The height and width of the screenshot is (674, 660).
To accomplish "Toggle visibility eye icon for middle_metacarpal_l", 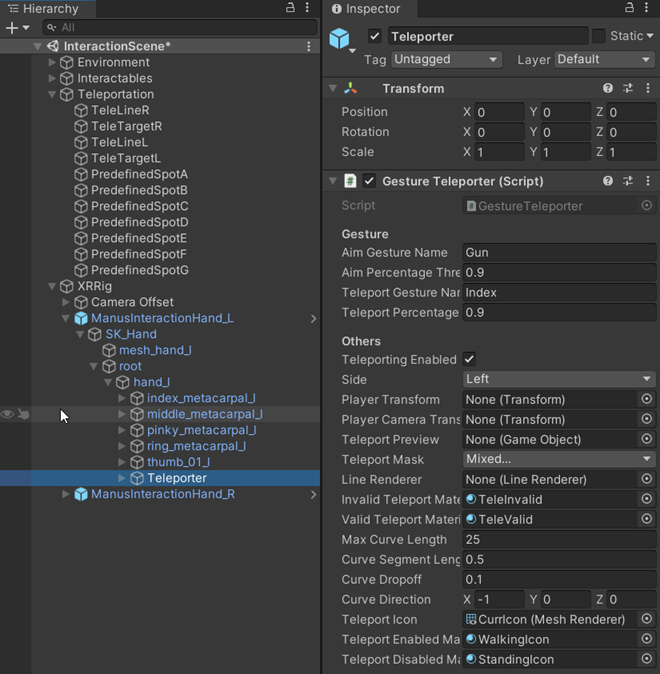I will (8, 414).
